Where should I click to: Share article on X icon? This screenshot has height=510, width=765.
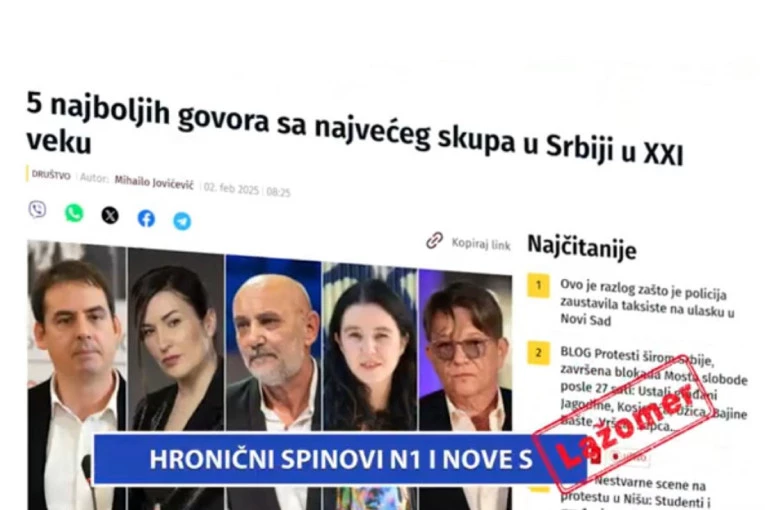click(110, 215)
